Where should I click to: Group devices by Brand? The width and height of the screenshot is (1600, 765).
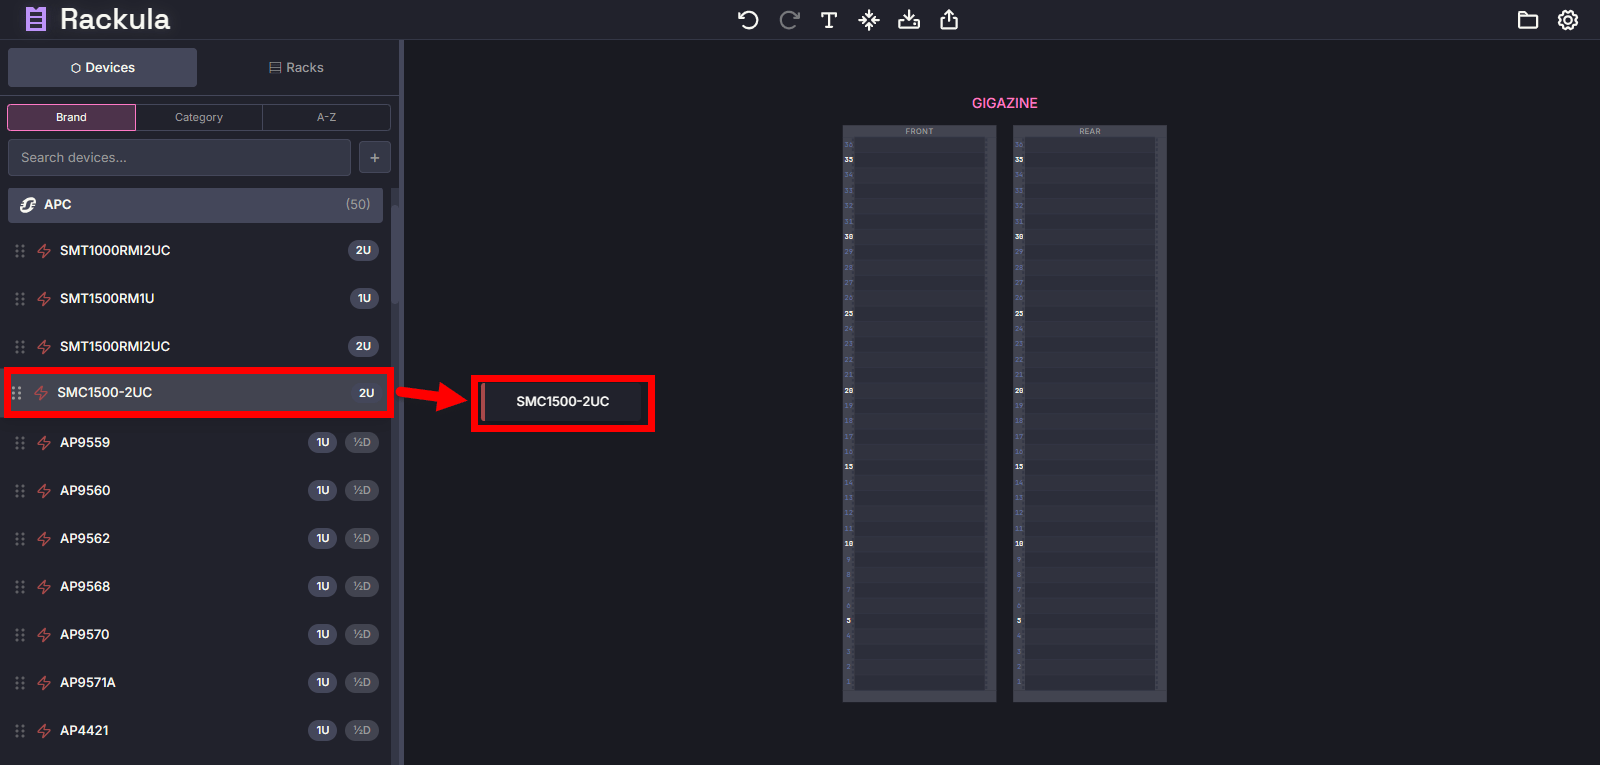pos(71,117)
